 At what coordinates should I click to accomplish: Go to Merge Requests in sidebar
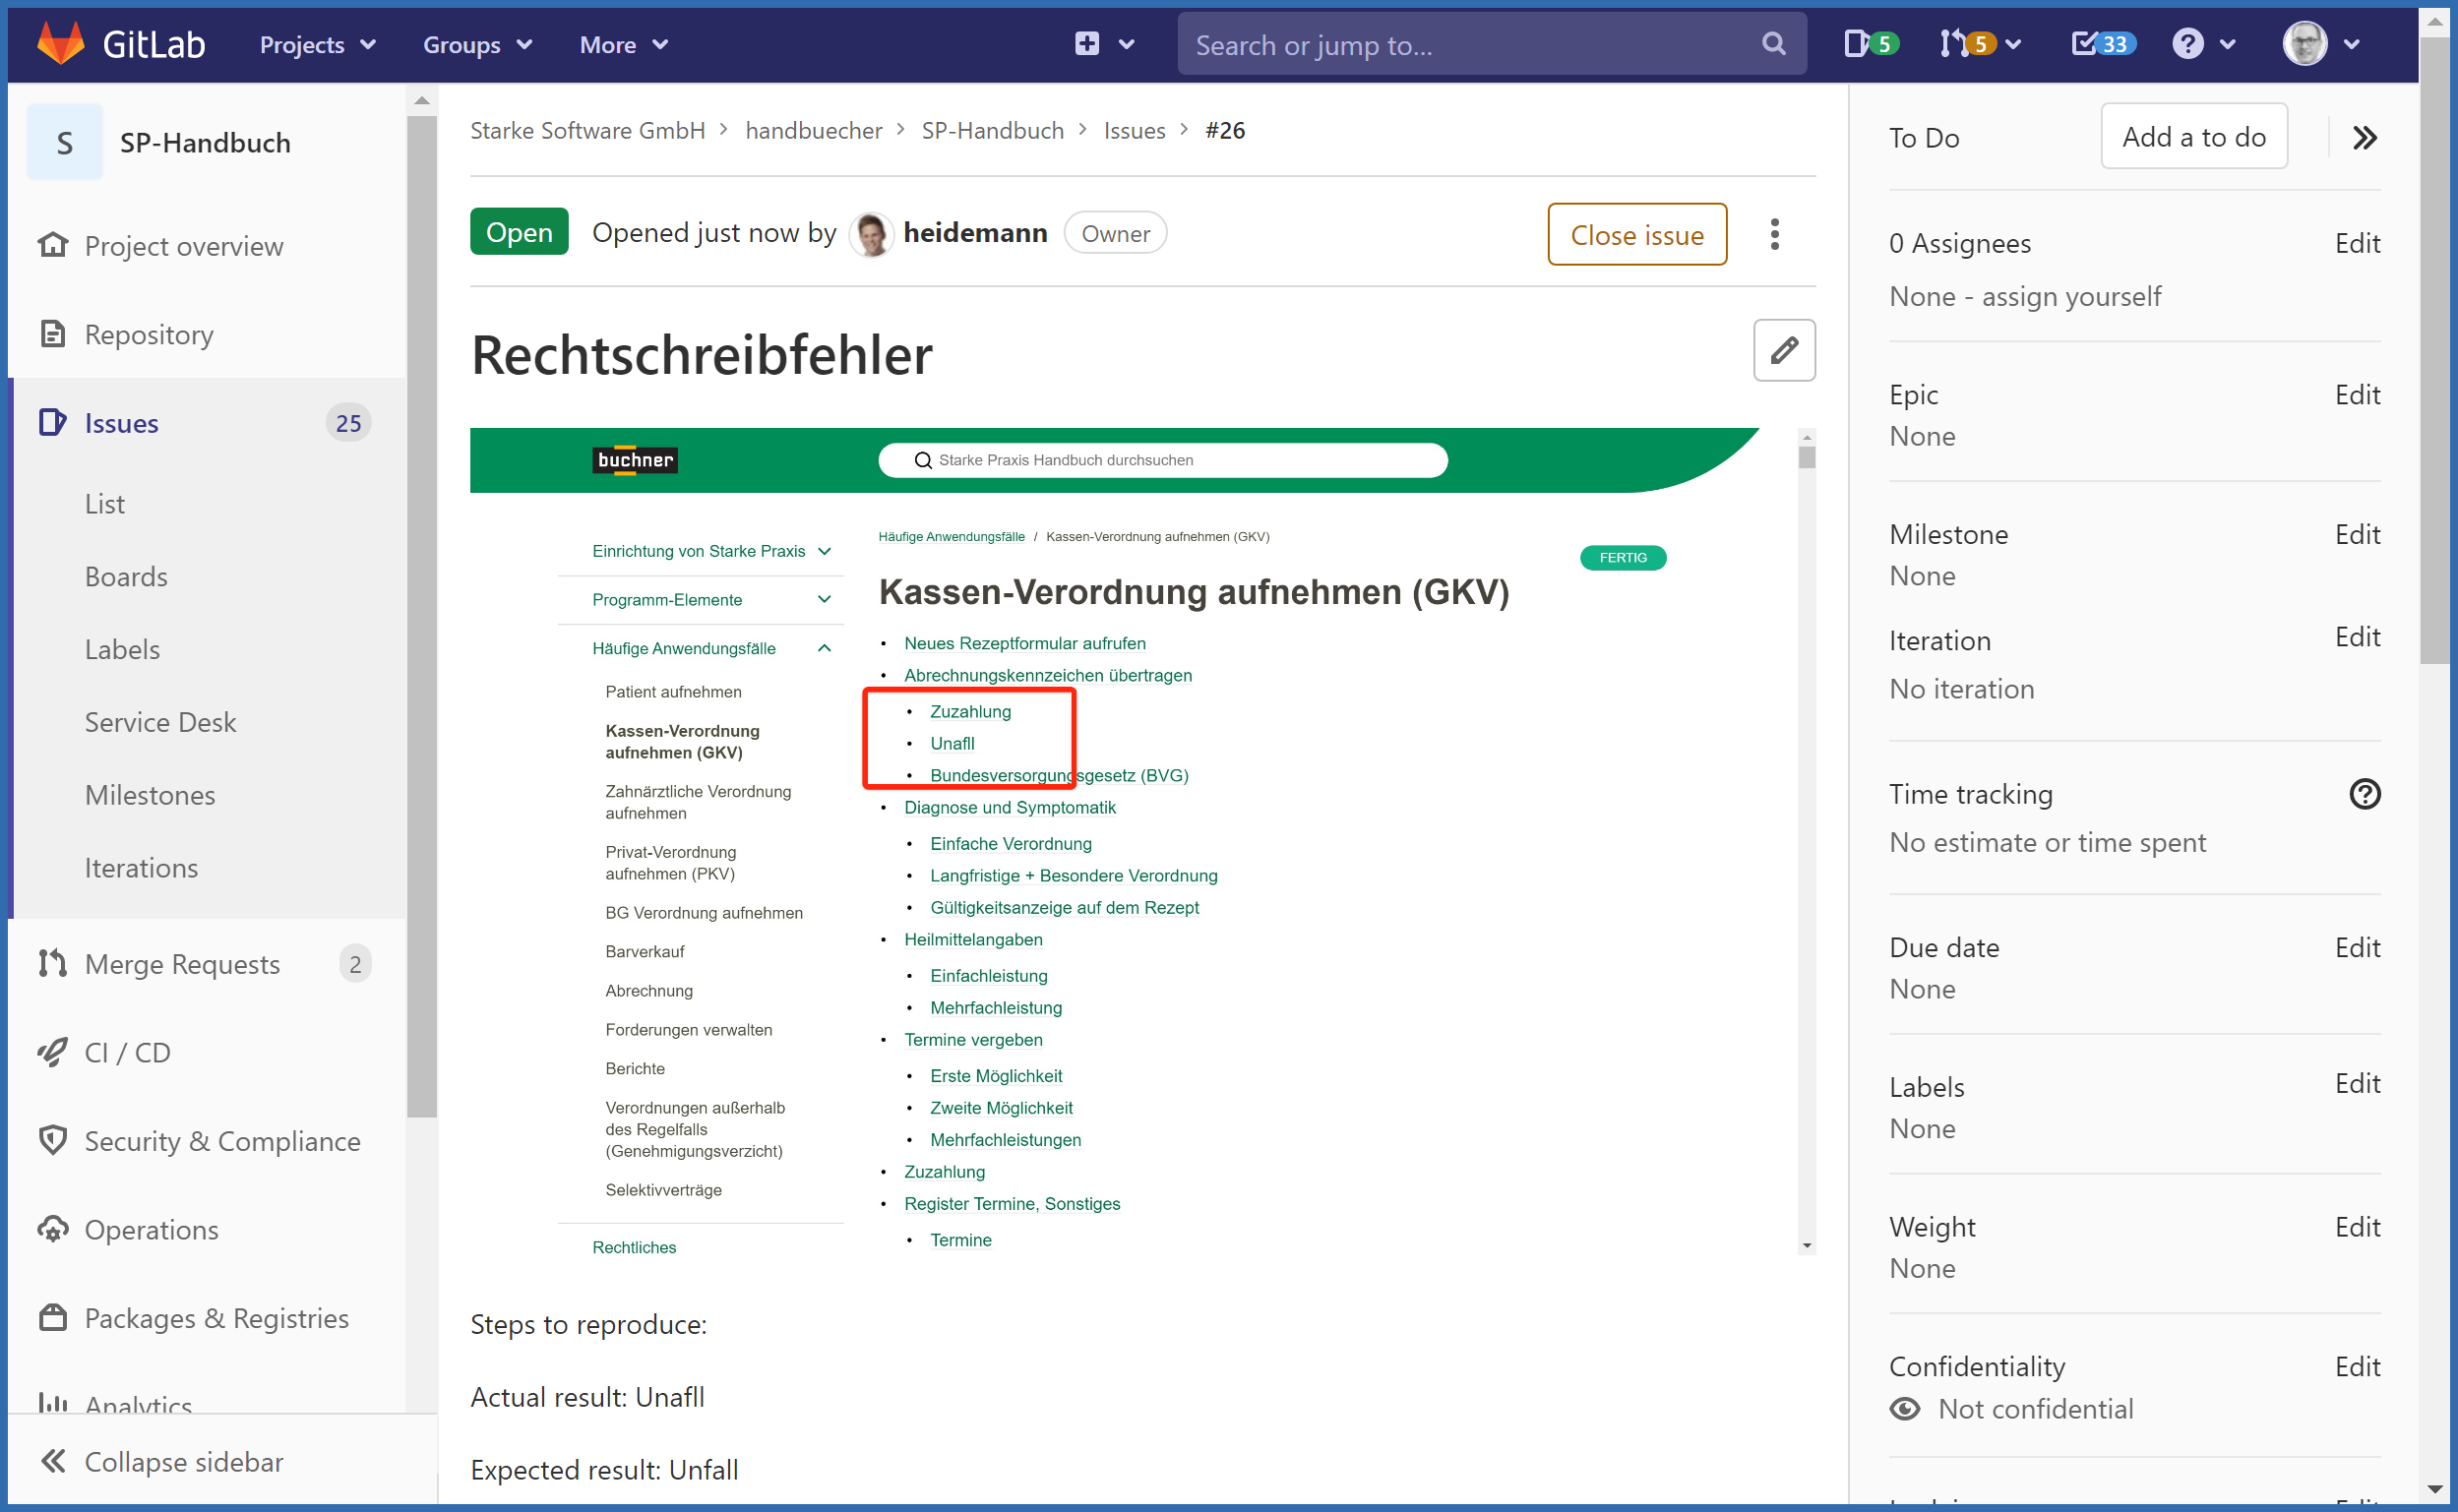[x=182, y=964]
